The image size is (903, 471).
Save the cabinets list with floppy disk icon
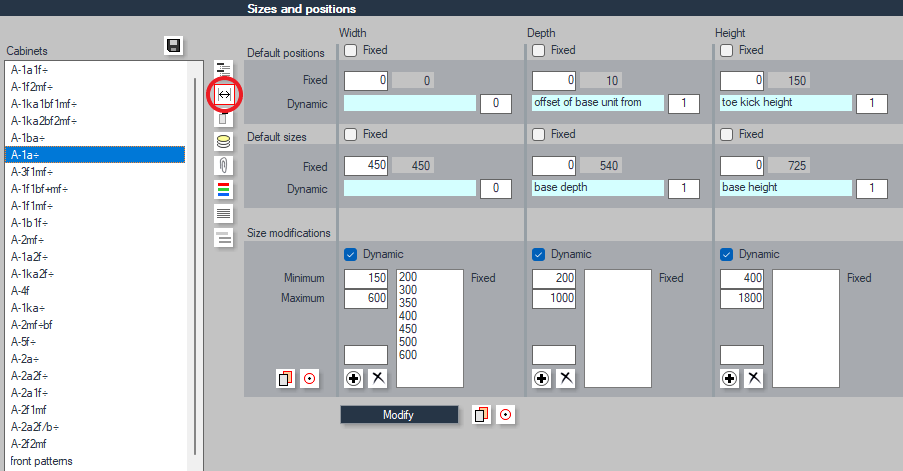(x=173, y=45)
